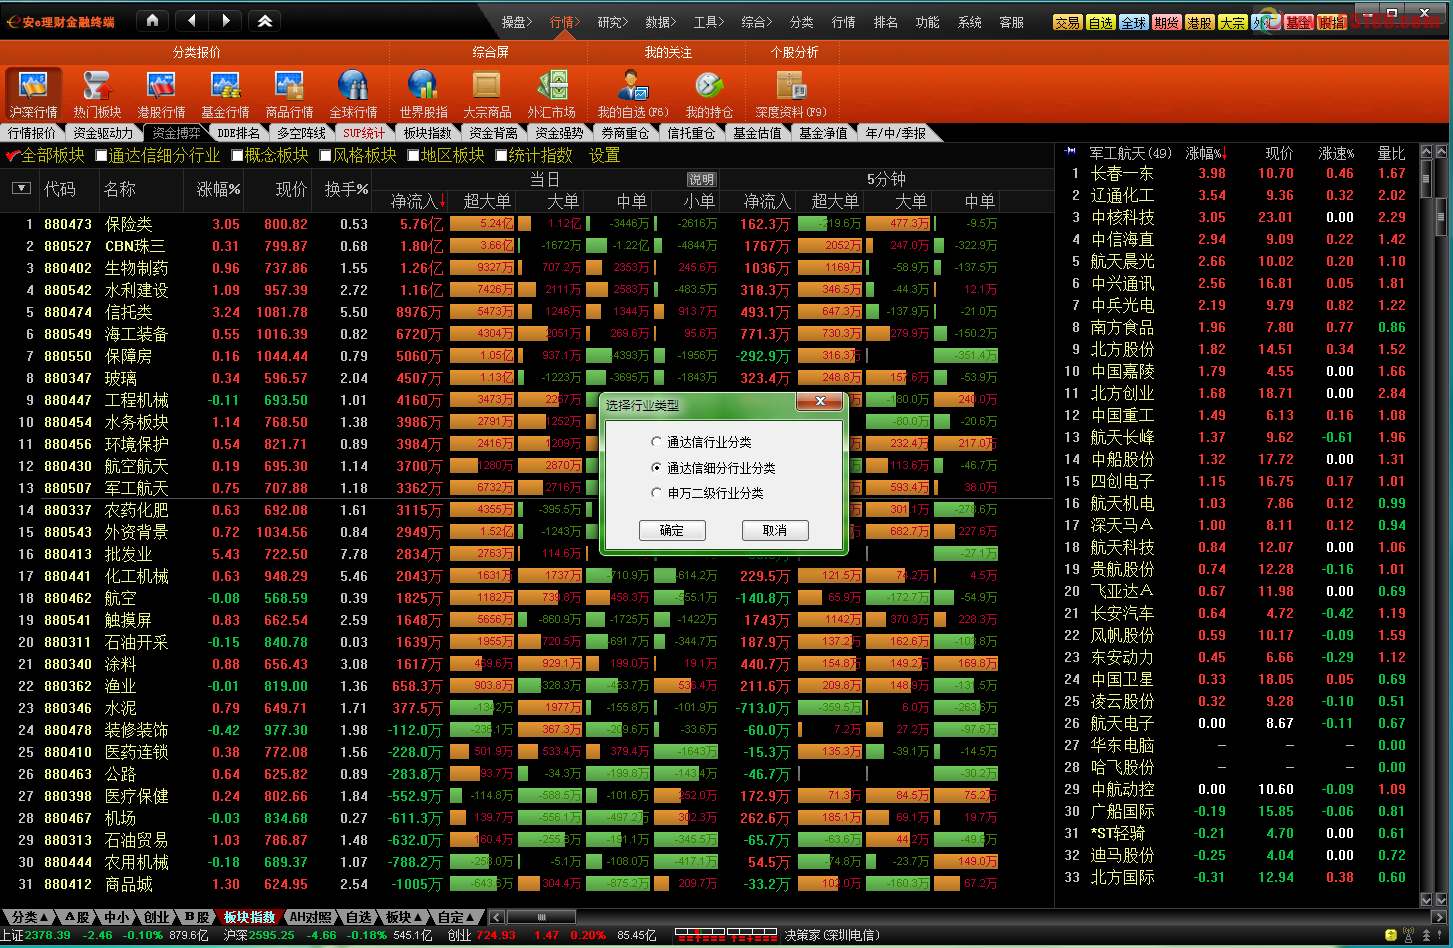Expand the 工具 menu dropdown
Screen dimensions: 1453x948
(708, 21)
